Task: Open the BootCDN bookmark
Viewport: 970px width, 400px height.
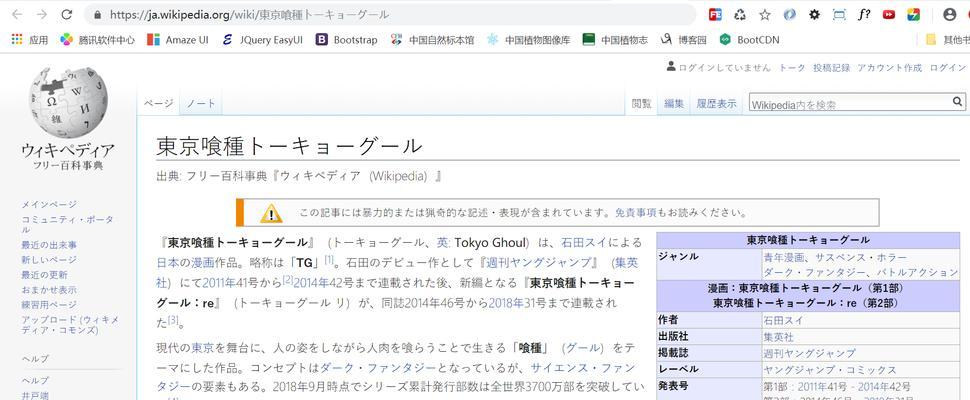Action: (x=749, y=40)
